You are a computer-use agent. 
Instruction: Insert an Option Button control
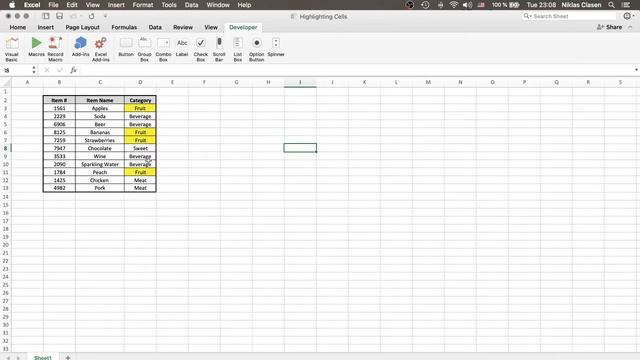[x=256, y=49]
